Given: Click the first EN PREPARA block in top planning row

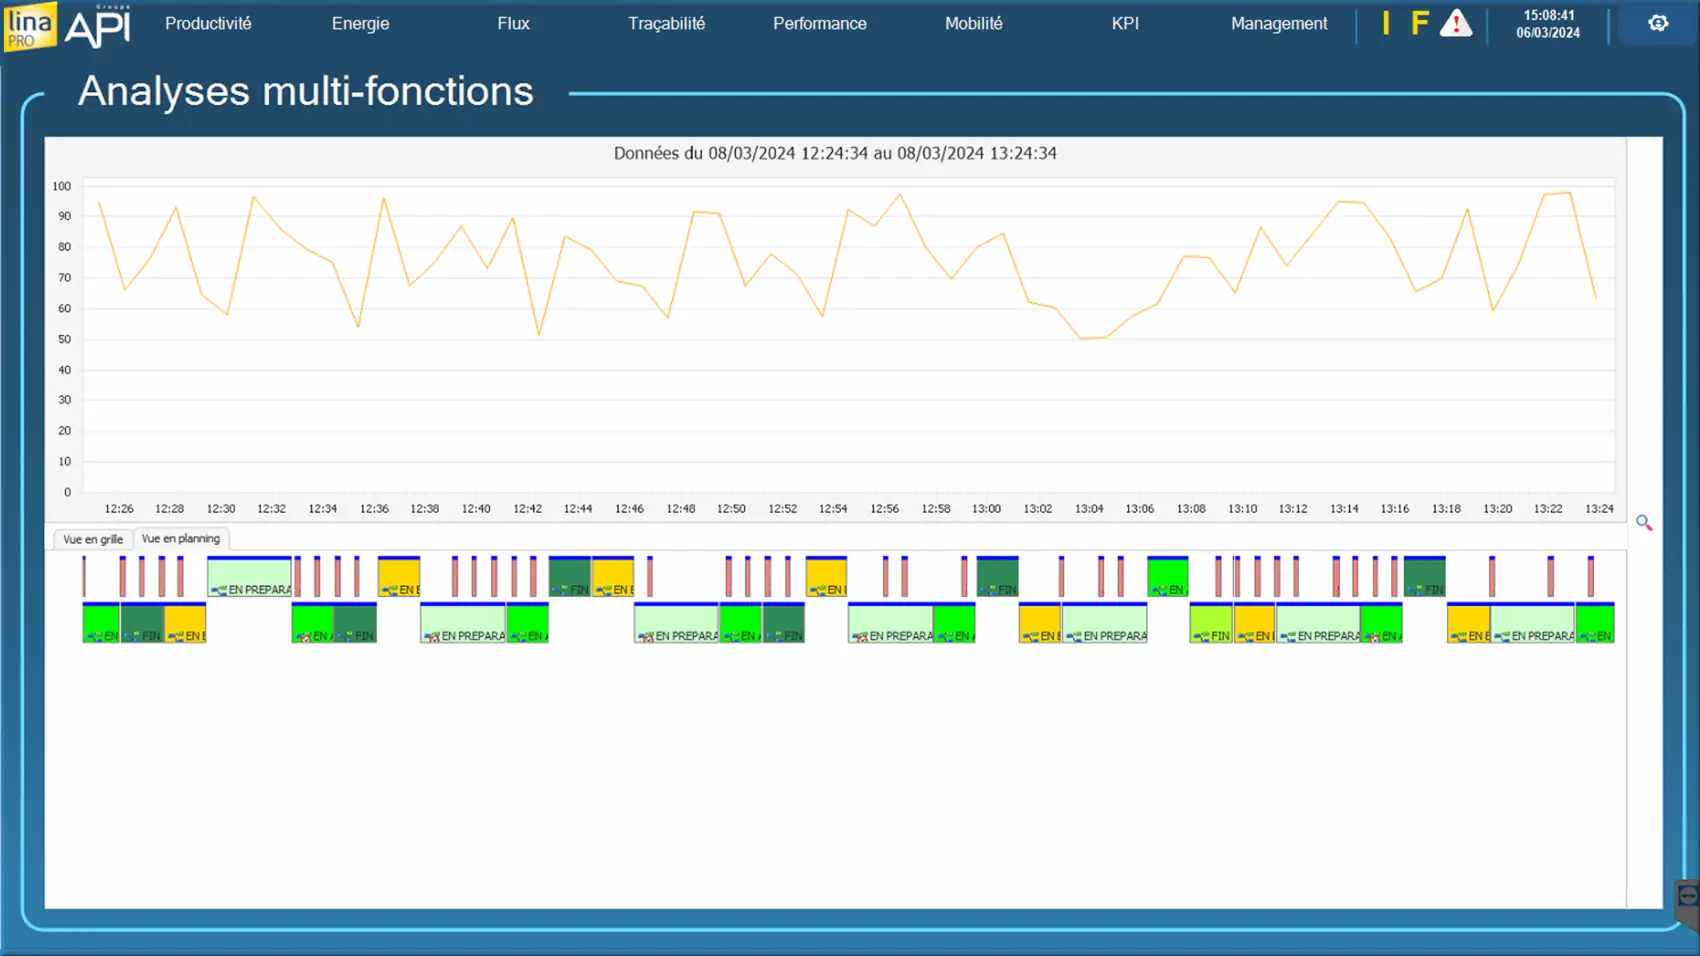Looking at the screenshot, I should (x=249, y=578).
